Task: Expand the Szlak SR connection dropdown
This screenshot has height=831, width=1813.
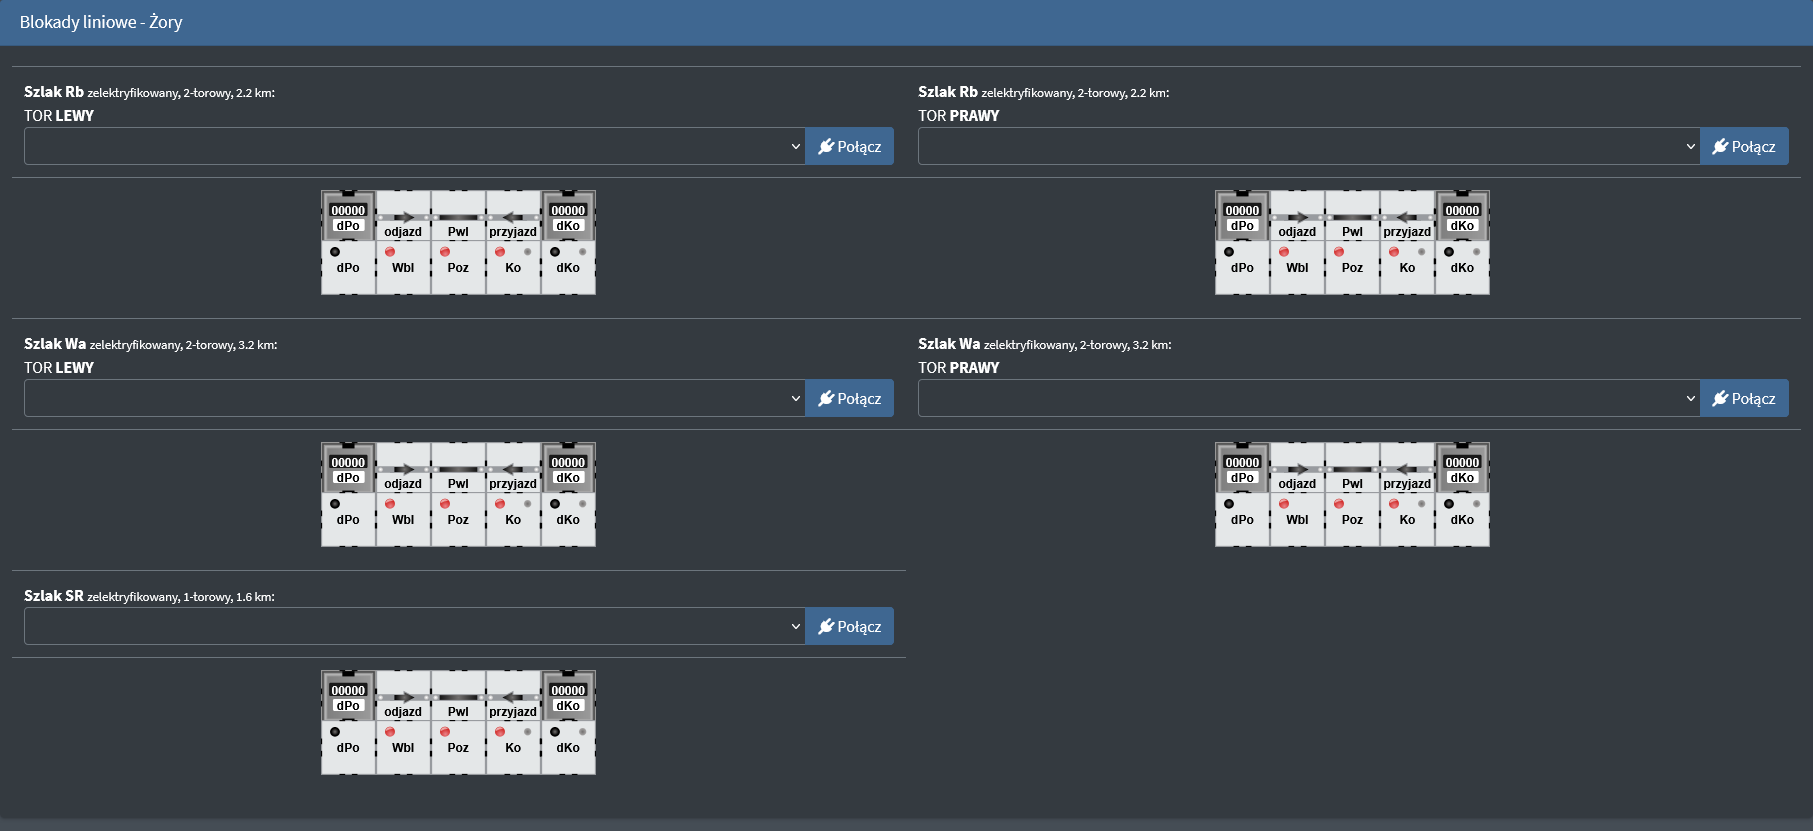Action: click(x=414, y=627)
